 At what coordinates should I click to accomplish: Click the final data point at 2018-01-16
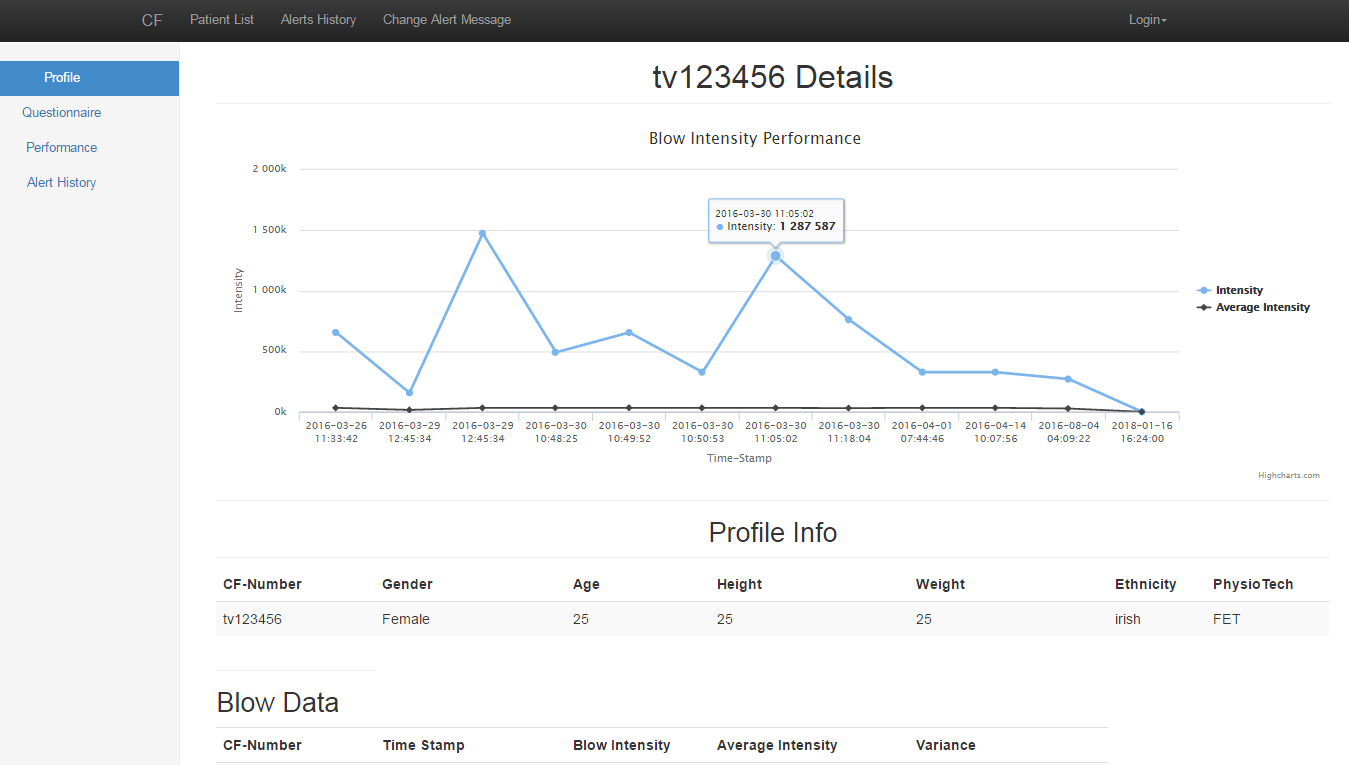coord(1141,411)
